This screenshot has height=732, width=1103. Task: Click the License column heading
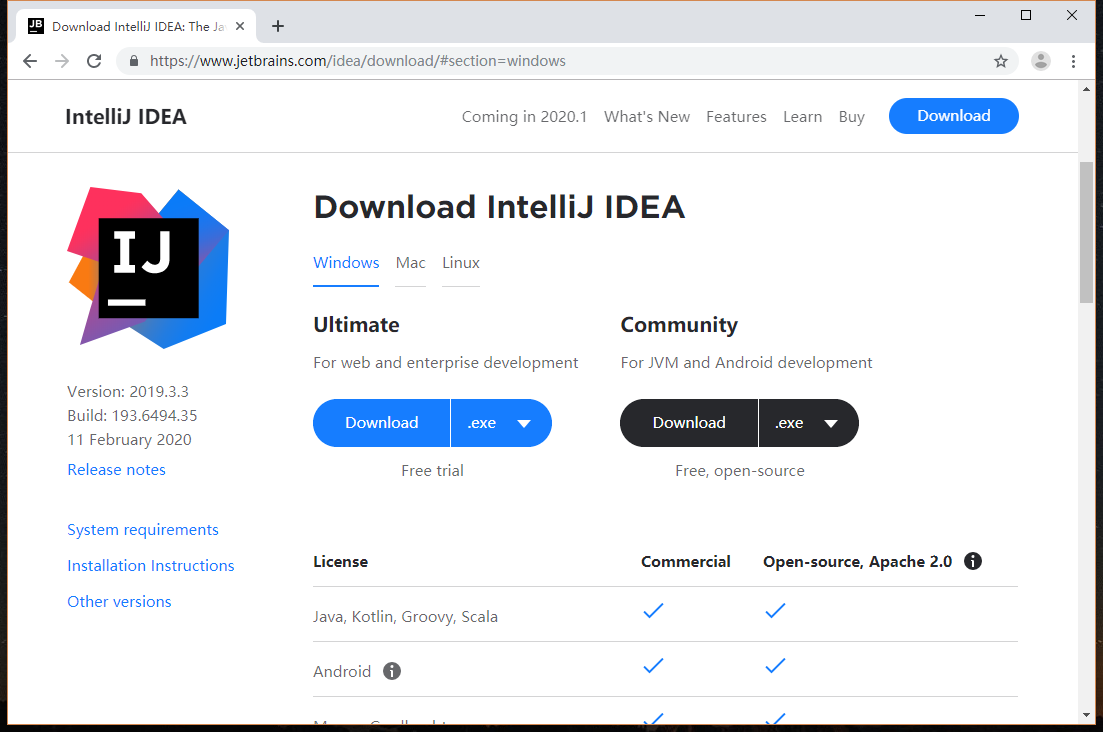point(340,562)
